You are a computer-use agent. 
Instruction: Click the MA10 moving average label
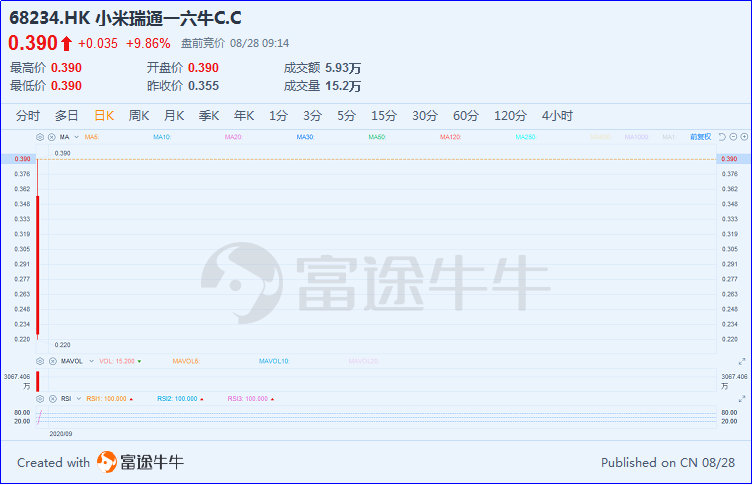pyautogui.click(x=162, y=137)
